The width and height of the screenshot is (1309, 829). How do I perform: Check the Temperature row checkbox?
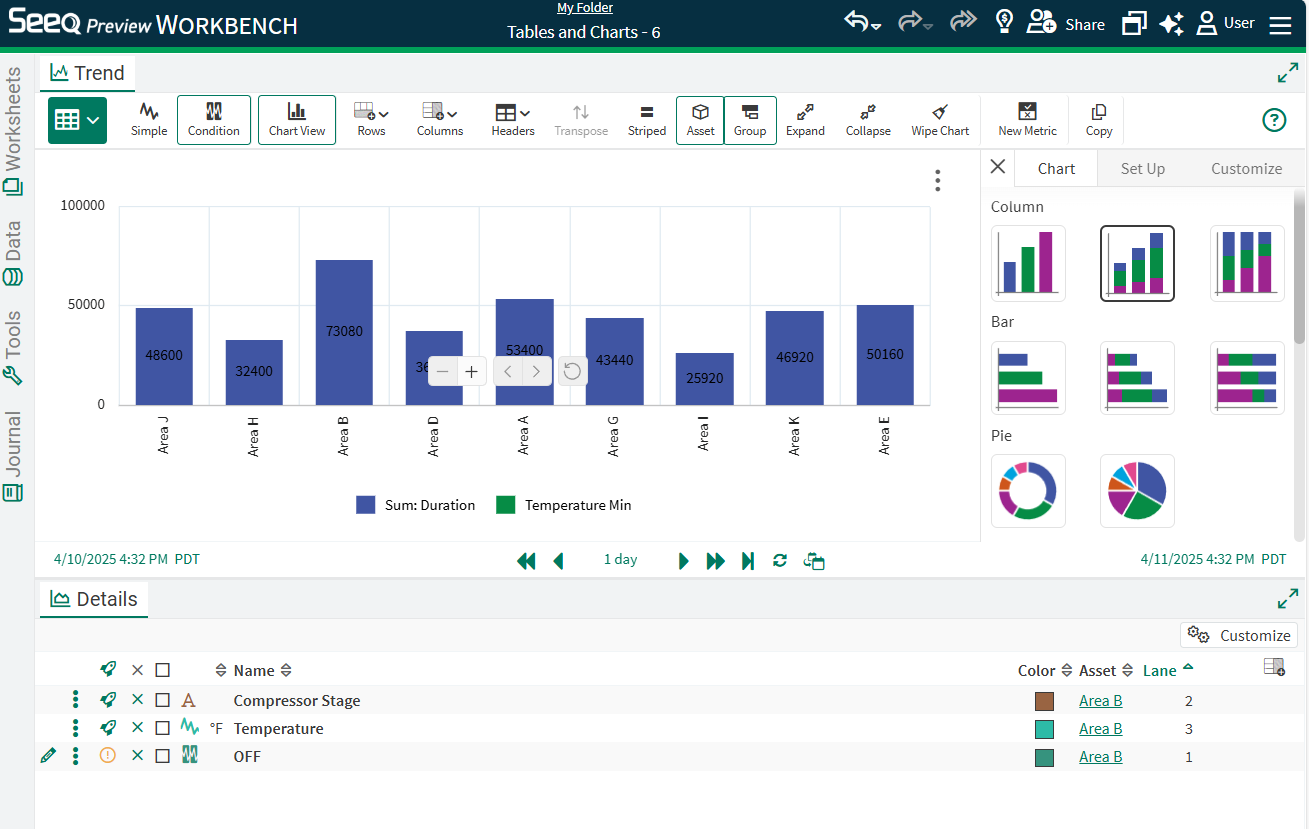click(163, 729)
